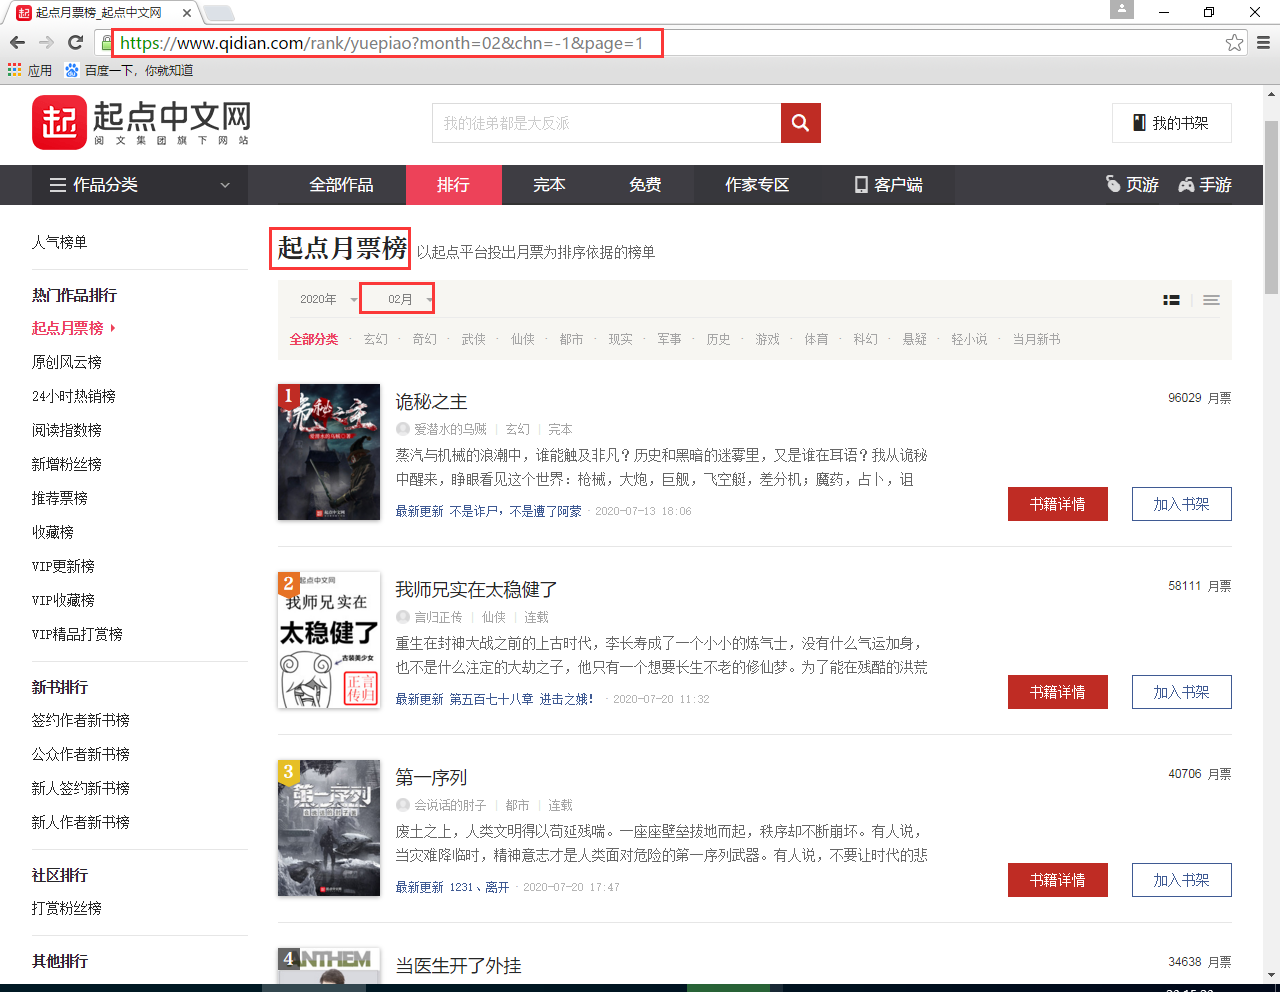Filter ranking by 轻小说

969,340
